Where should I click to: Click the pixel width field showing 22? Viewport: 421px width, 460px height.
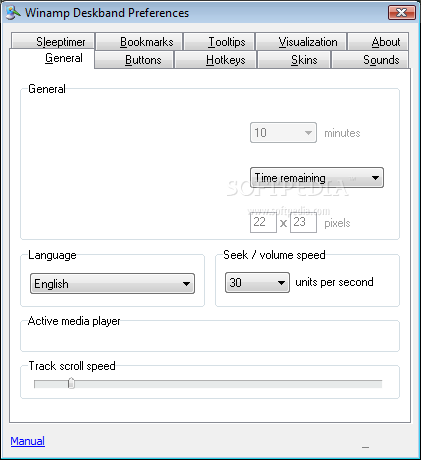263,222
